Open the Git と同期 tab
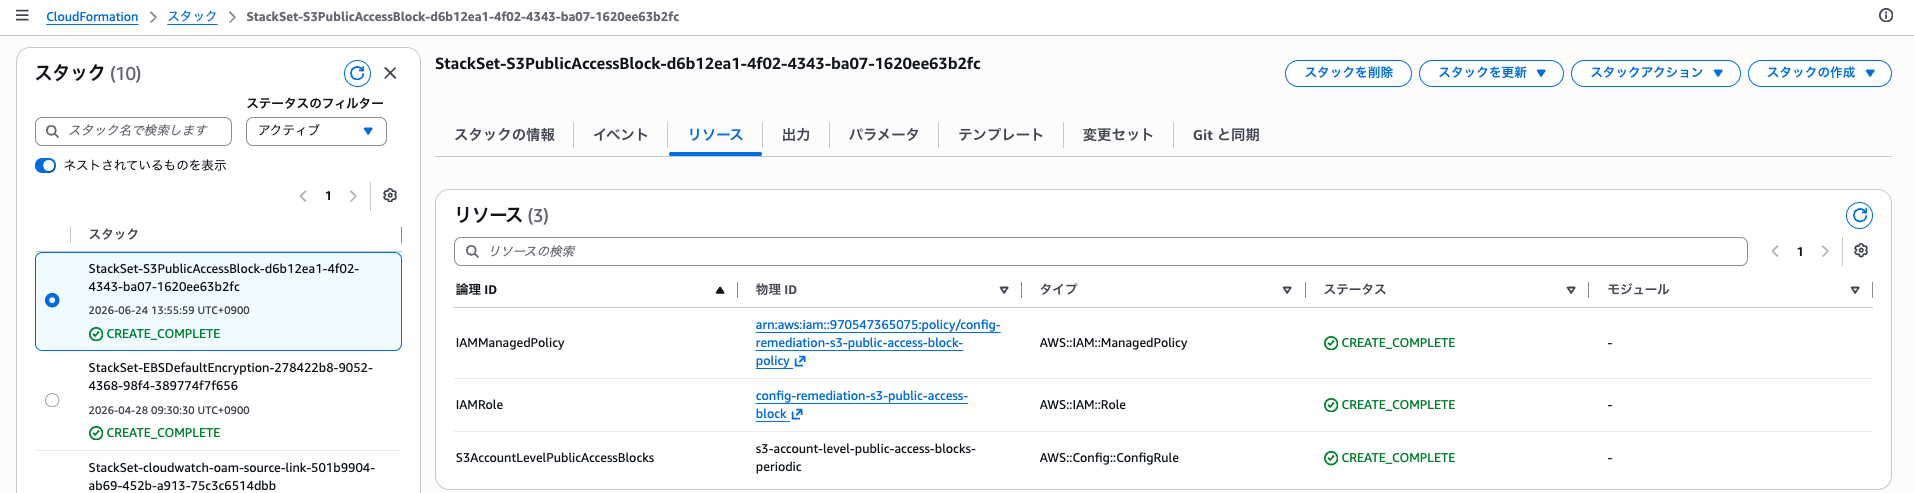The width and height of the screenshot is (1914, 493). coord(1226,135)
